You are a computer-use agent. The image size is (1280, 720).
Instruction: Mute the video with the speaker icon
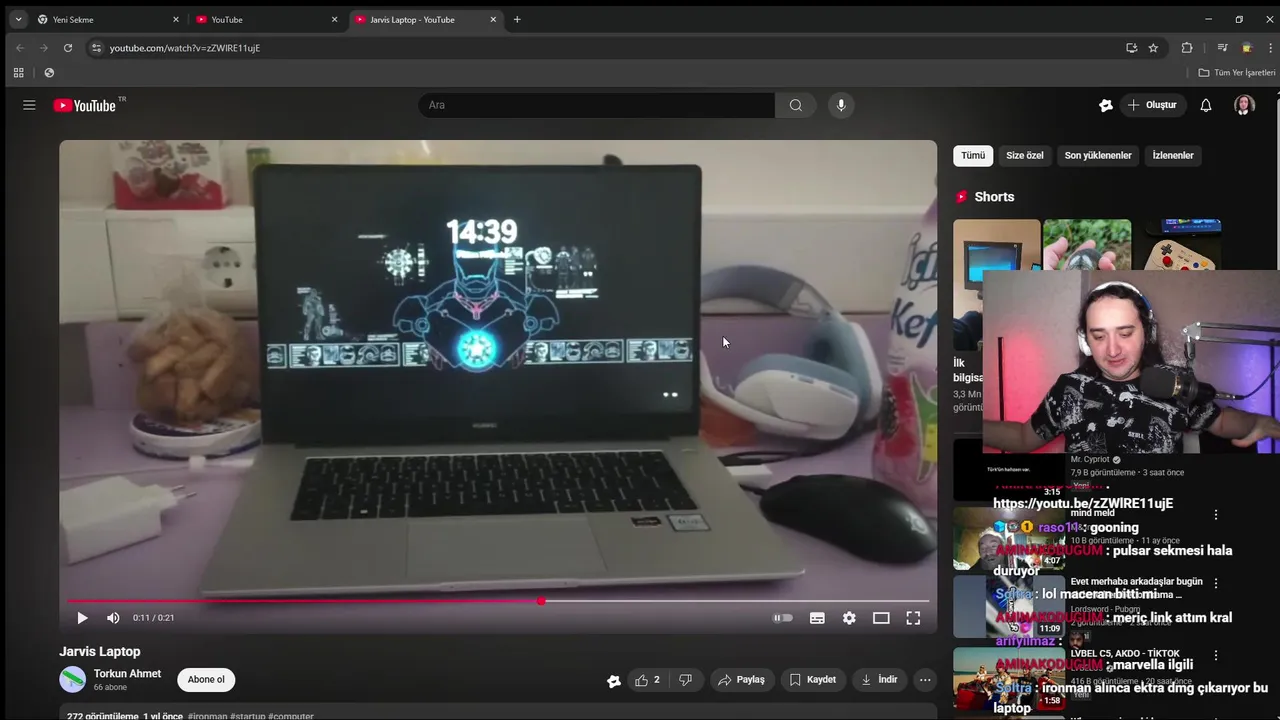(113, 618)
